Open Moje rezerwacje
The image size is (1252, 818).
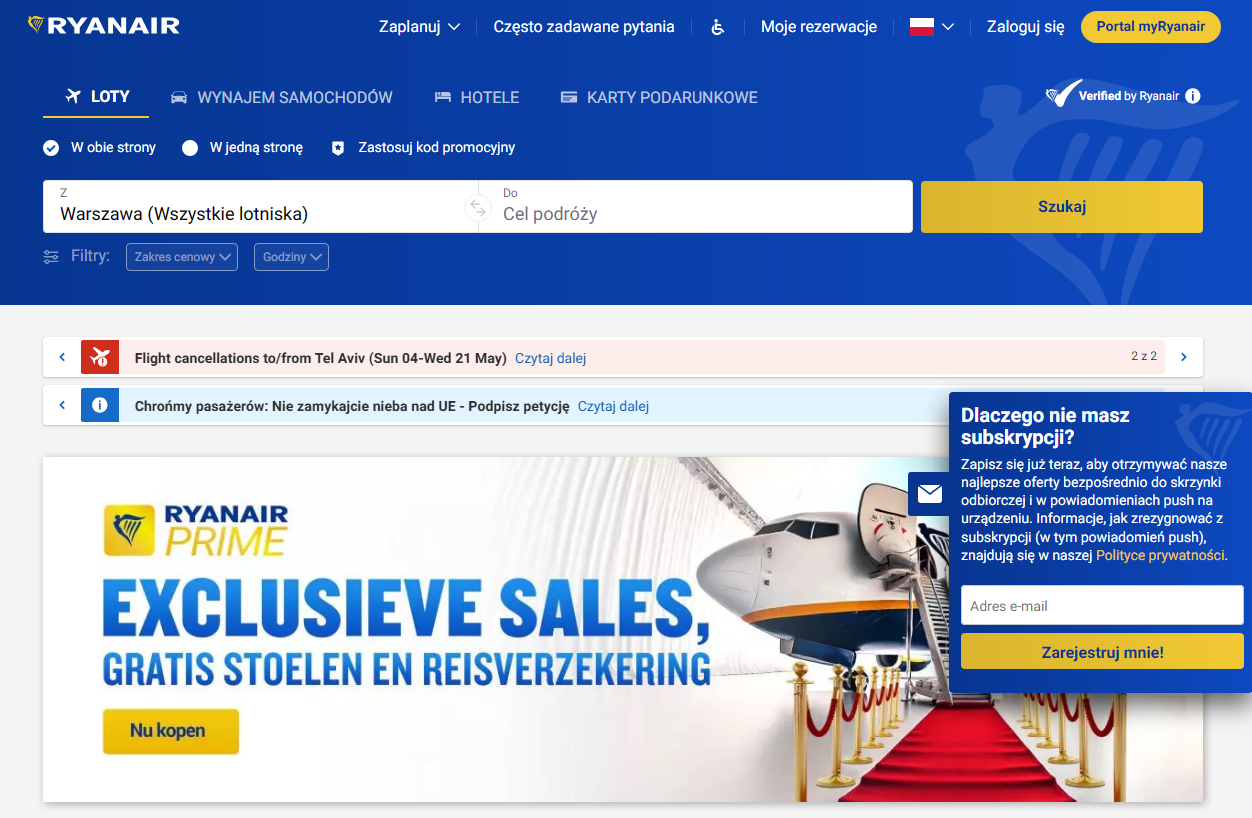[819, 27]
